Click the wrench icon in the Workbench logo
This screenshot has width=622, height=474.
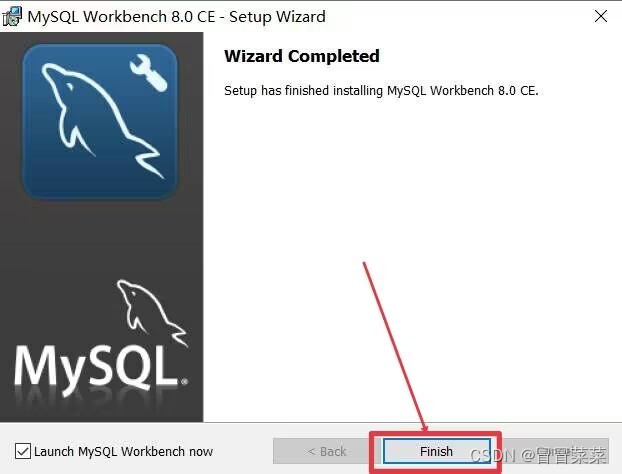click(149, 73)
